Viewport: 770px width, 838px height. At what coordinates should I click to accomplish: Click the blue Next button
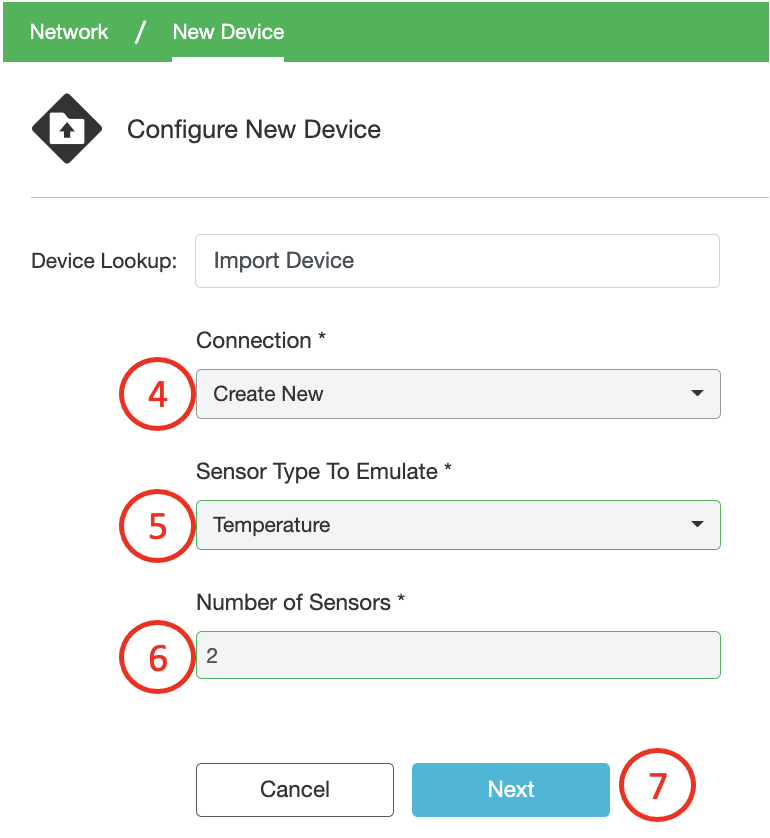pyautogui.click(x=510, y=790)
